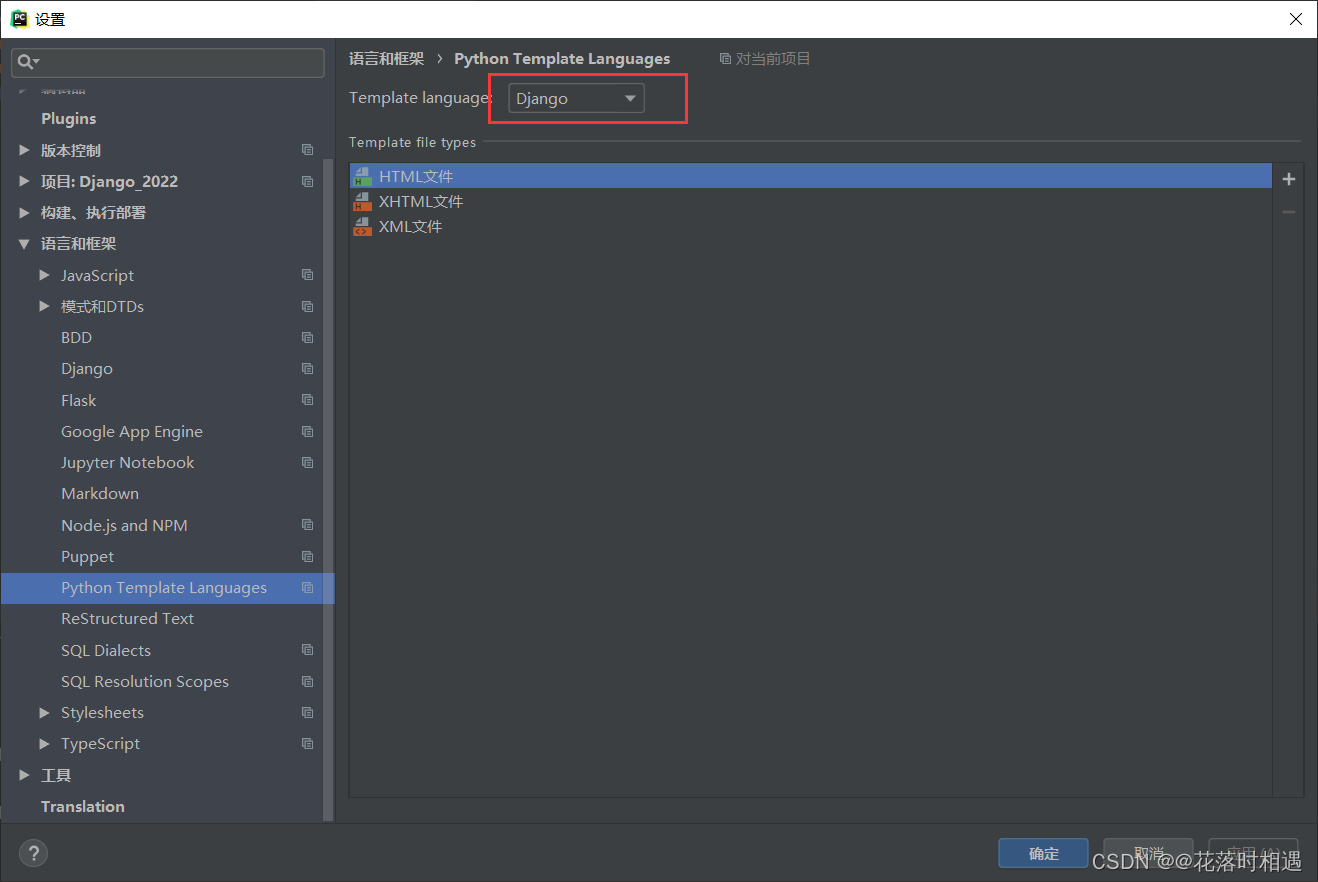Click the XHTML file type icon
This screenshot has height=882, width=1318.
click(362, 201)
